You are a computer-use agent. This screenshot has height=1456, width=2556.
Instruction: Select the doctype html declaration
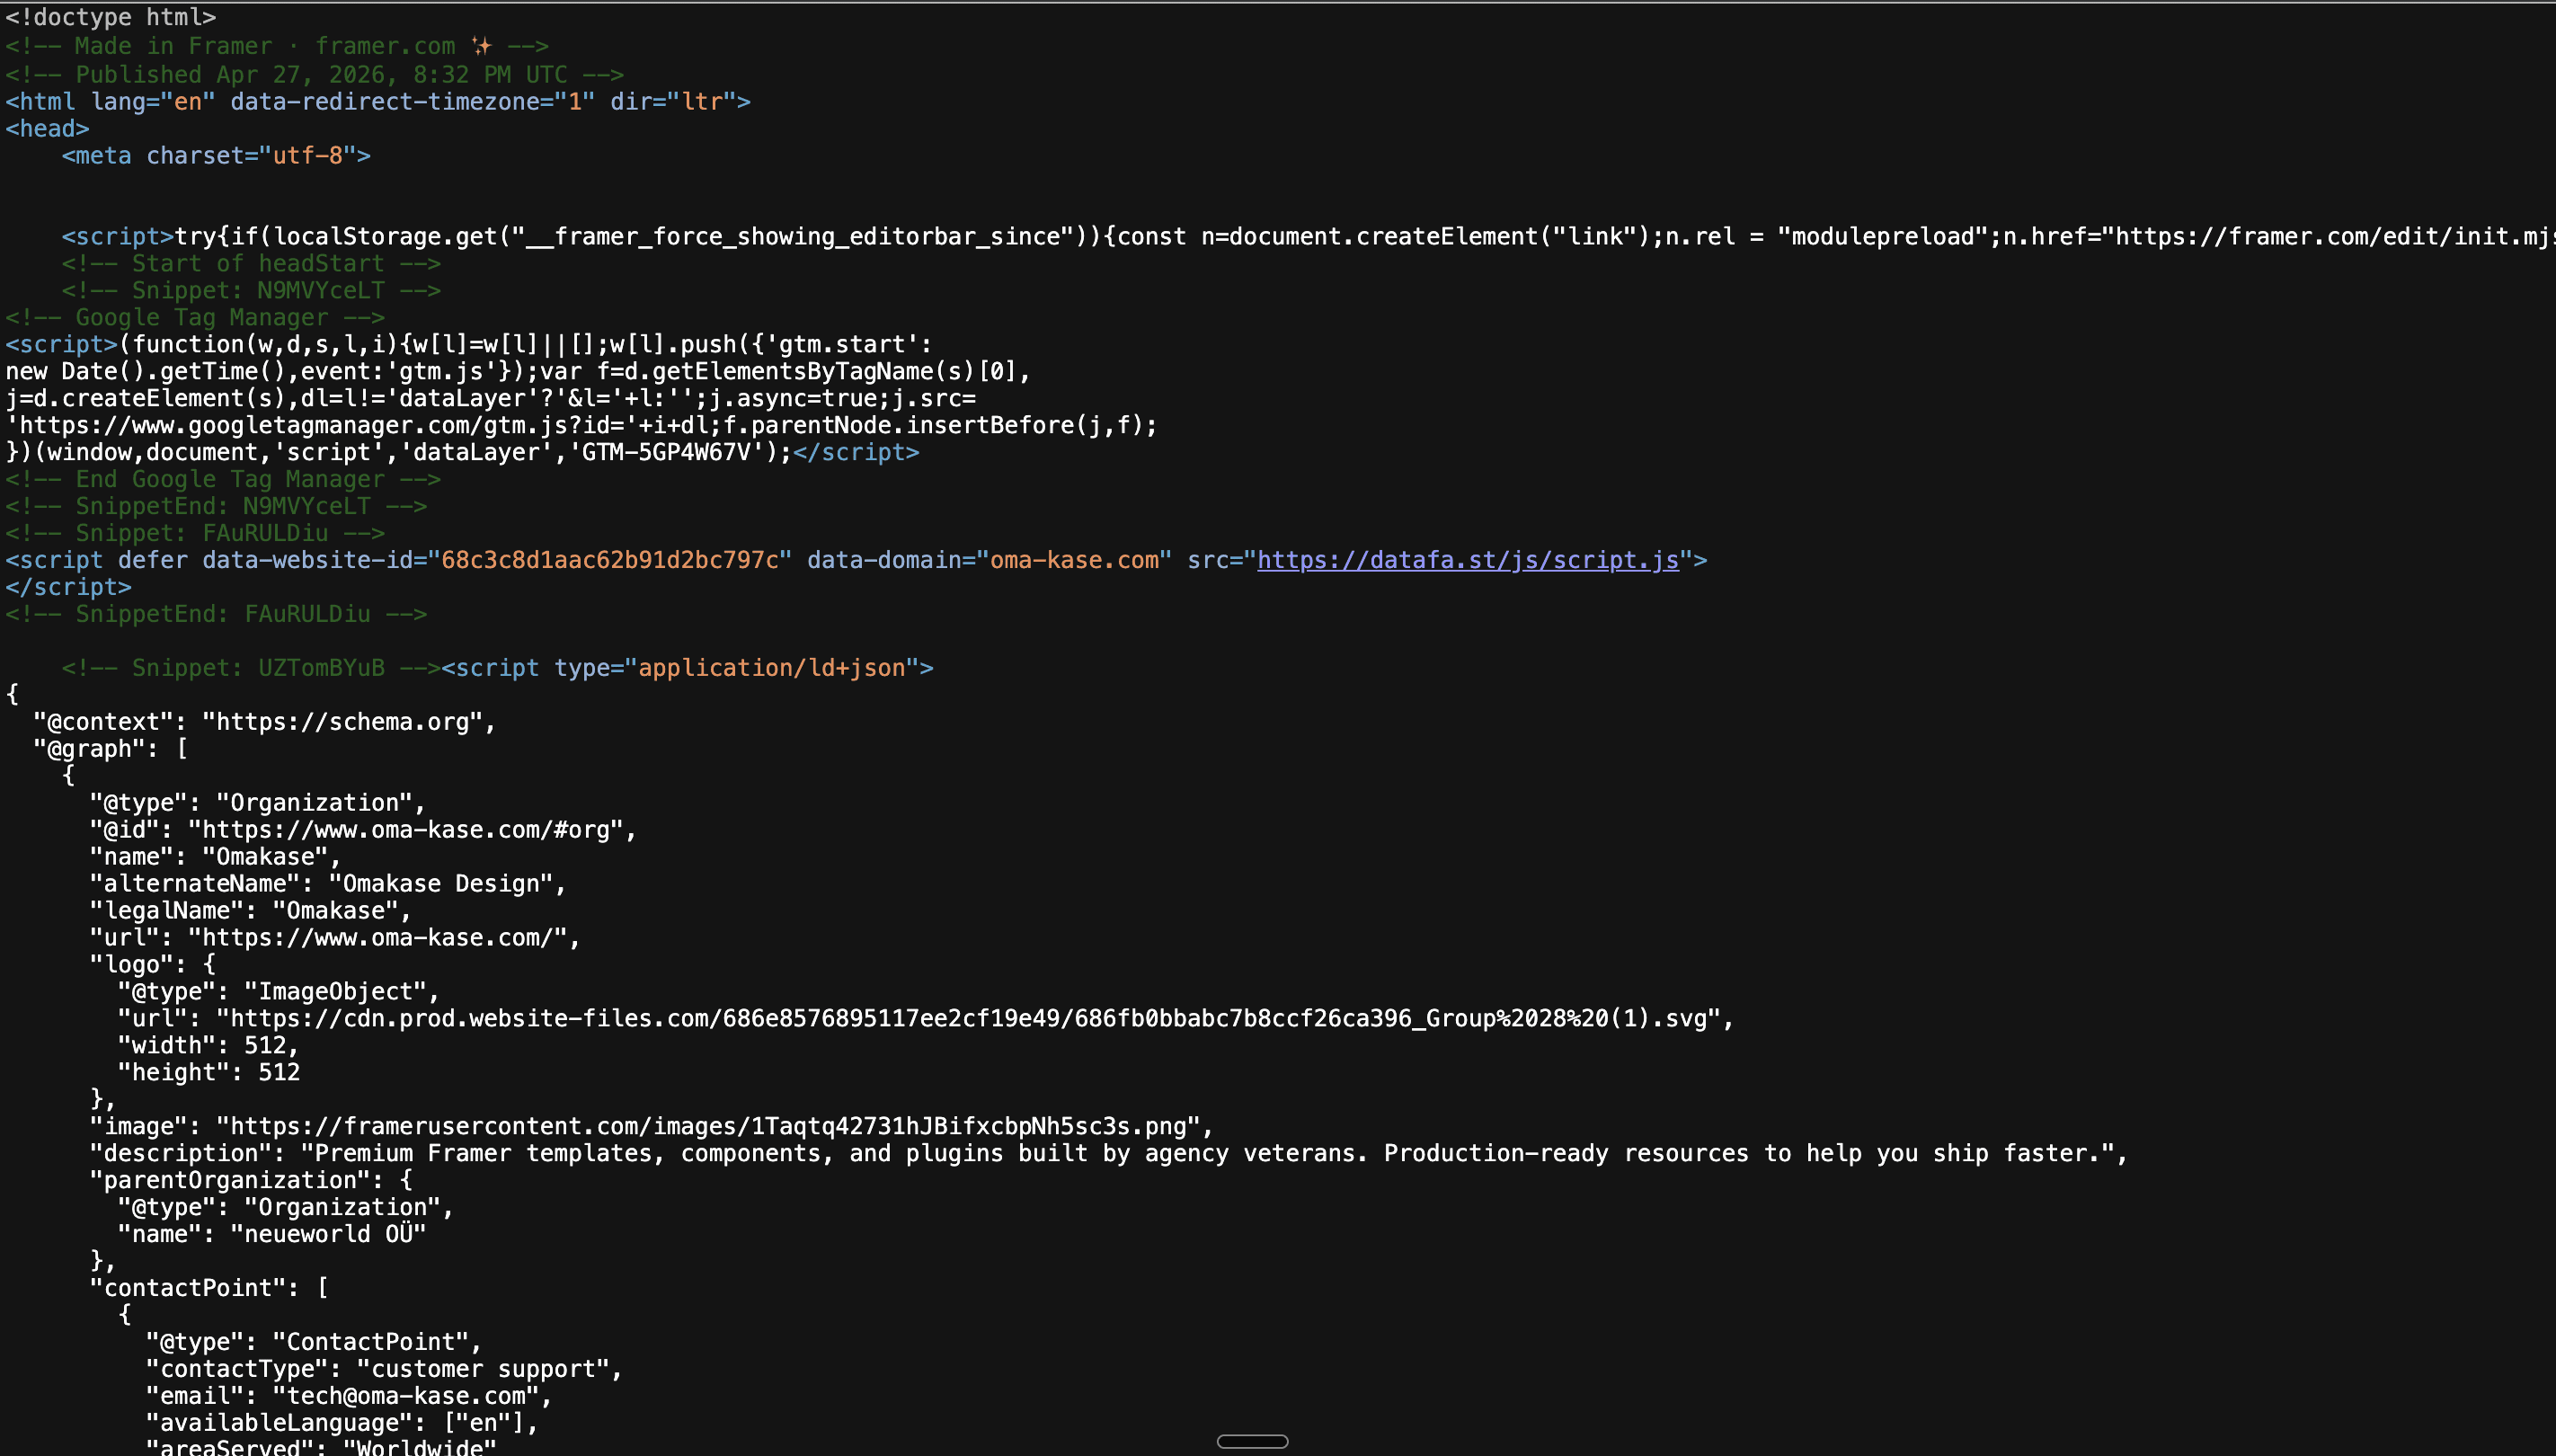pyautogui.click(x=110, y=17)
